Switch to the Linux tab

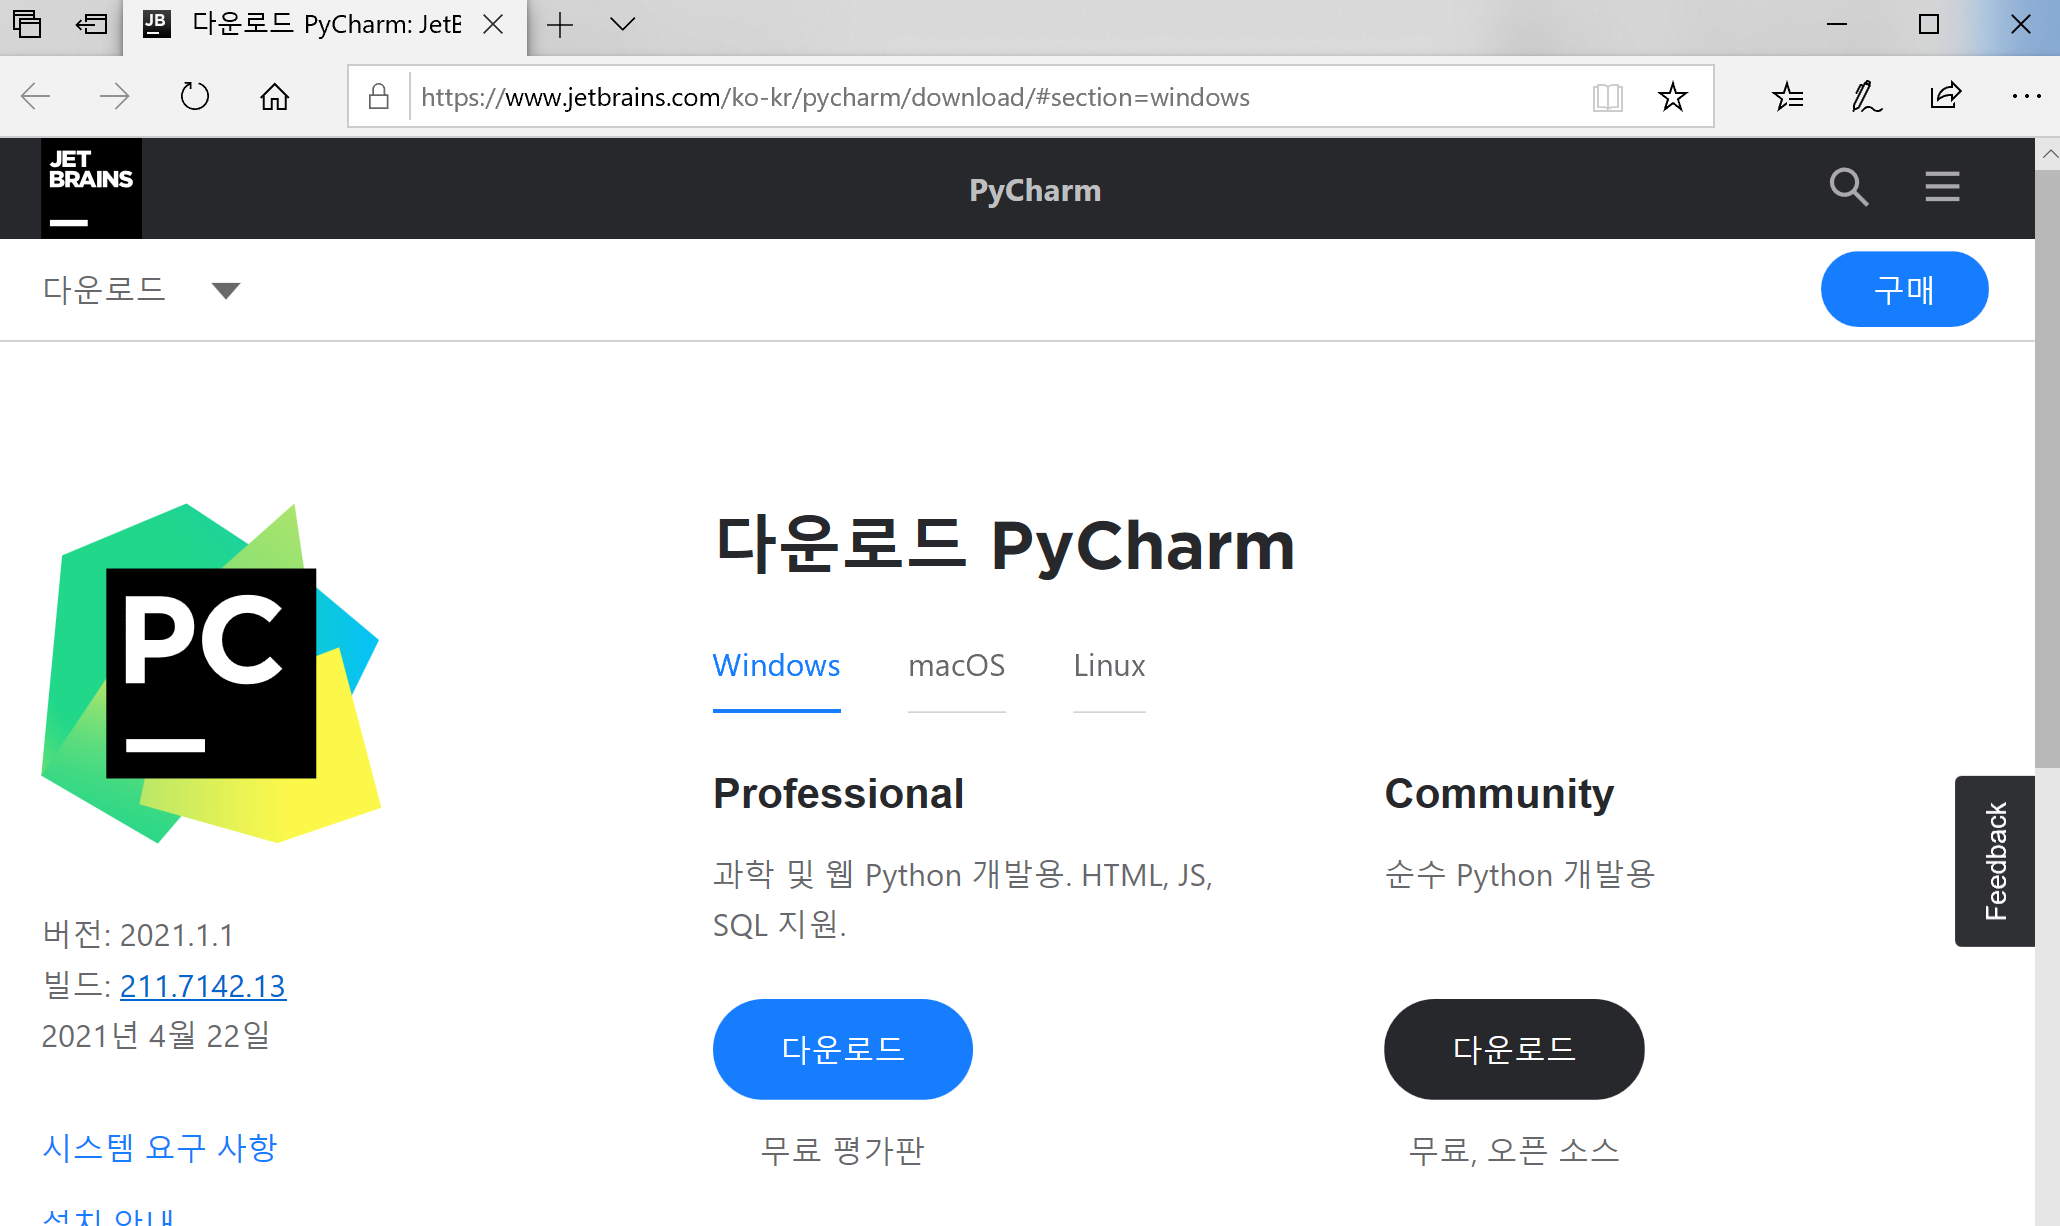pos(1109,666)
